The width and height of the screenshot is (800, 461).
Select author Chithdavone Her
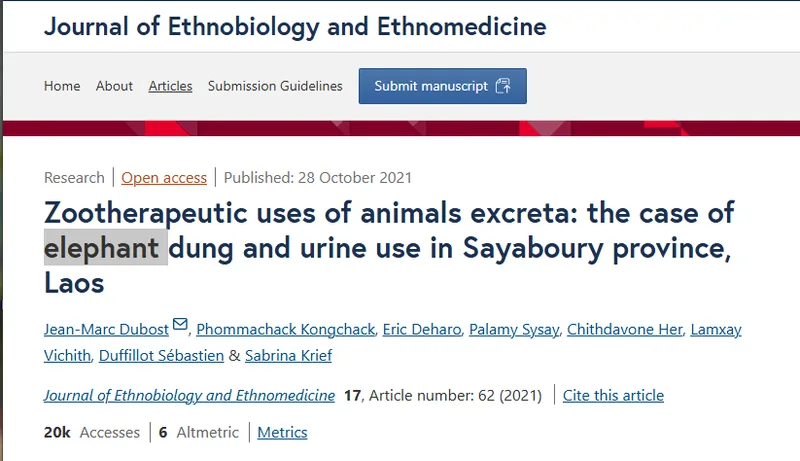pyautogui.click(x=624, y=329)
